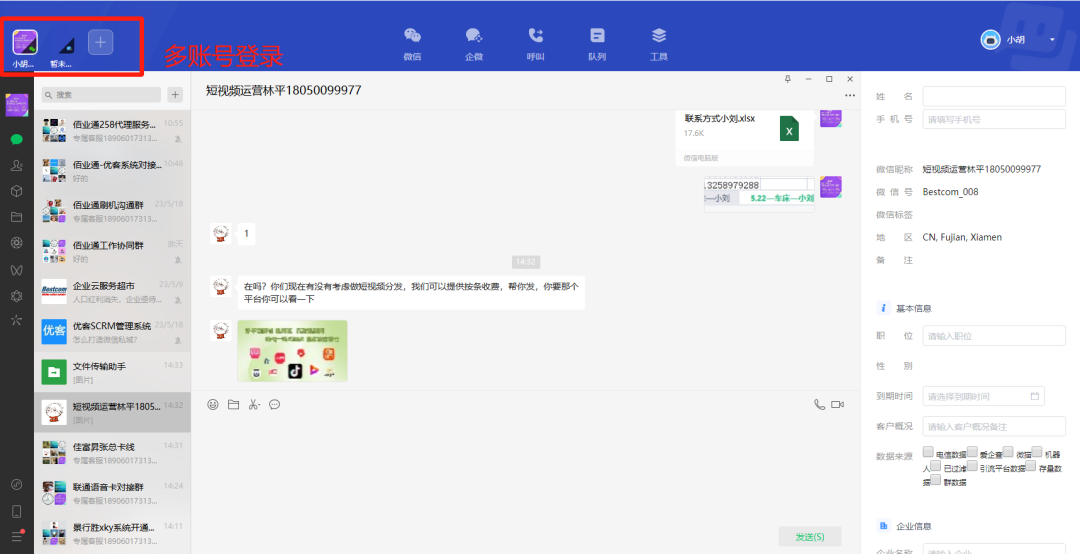
Task: Open the 企微 tab
Action: click(x=474, y=43)
